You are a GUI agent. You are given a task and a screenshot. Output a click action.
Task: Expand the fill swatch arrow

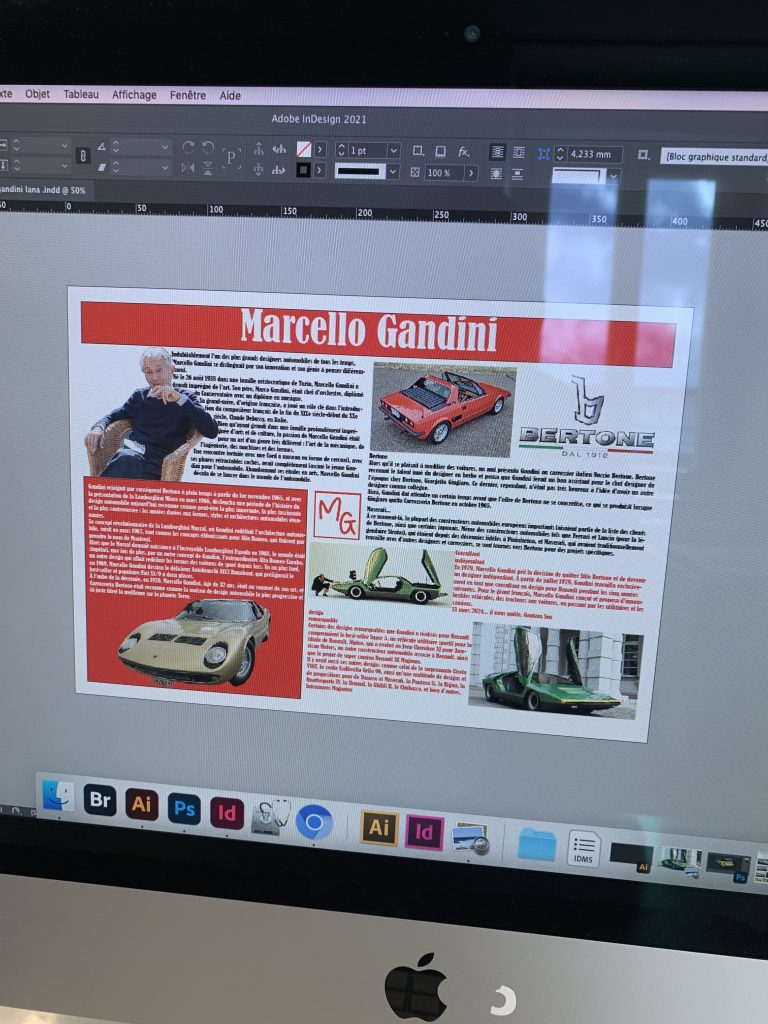(319, 150)
